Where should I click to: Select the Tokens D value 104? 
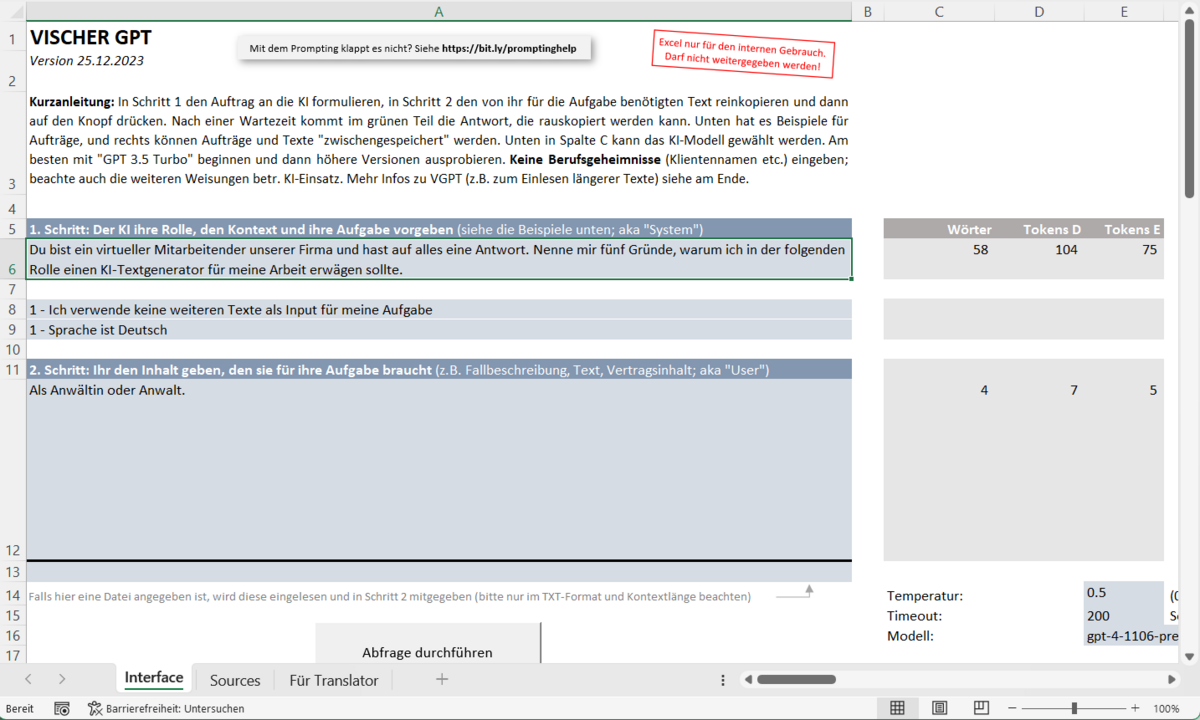point(1066,250)
